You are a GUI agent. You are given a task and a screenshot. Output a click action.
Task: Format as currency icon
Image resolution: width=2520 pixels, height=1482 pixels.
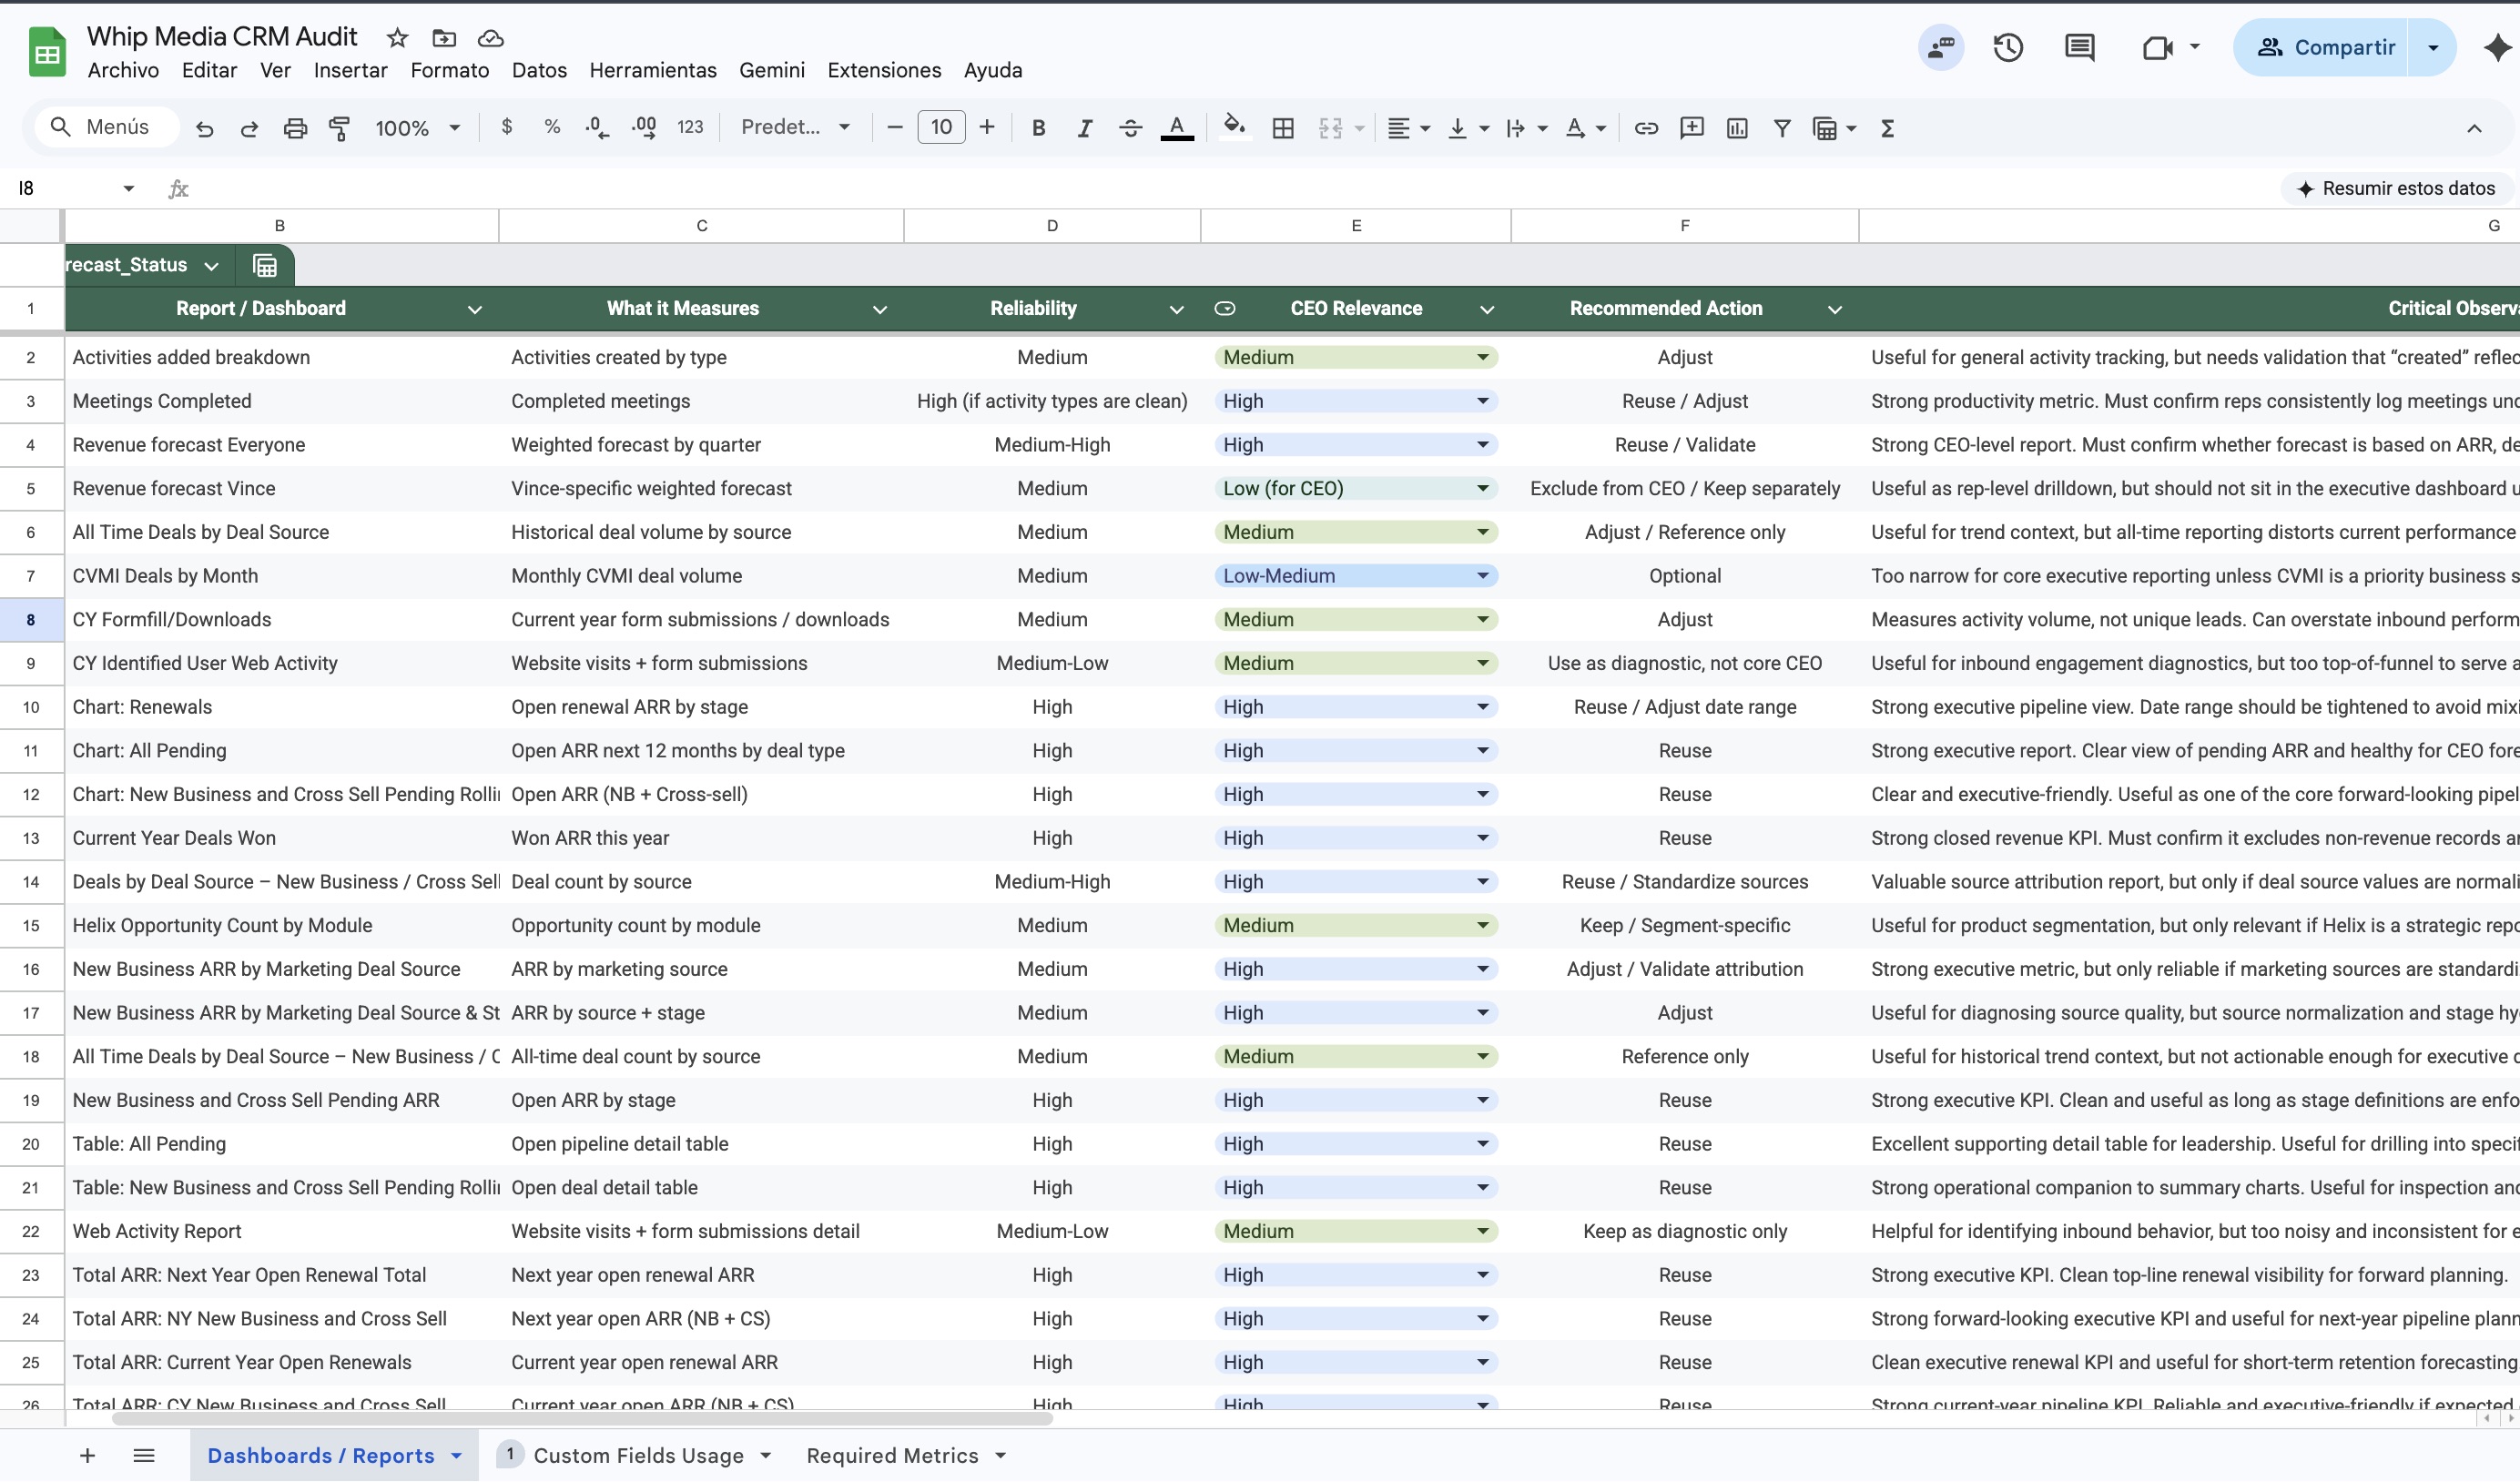click(507, 127)
